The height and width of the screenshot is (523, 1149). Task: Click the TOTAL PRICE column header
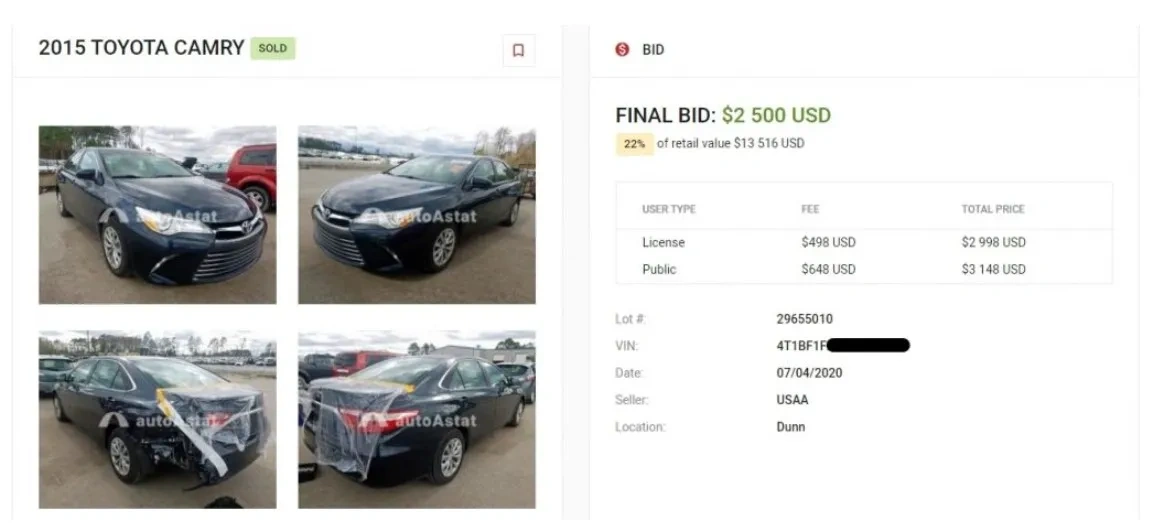[x=992, y=209]
